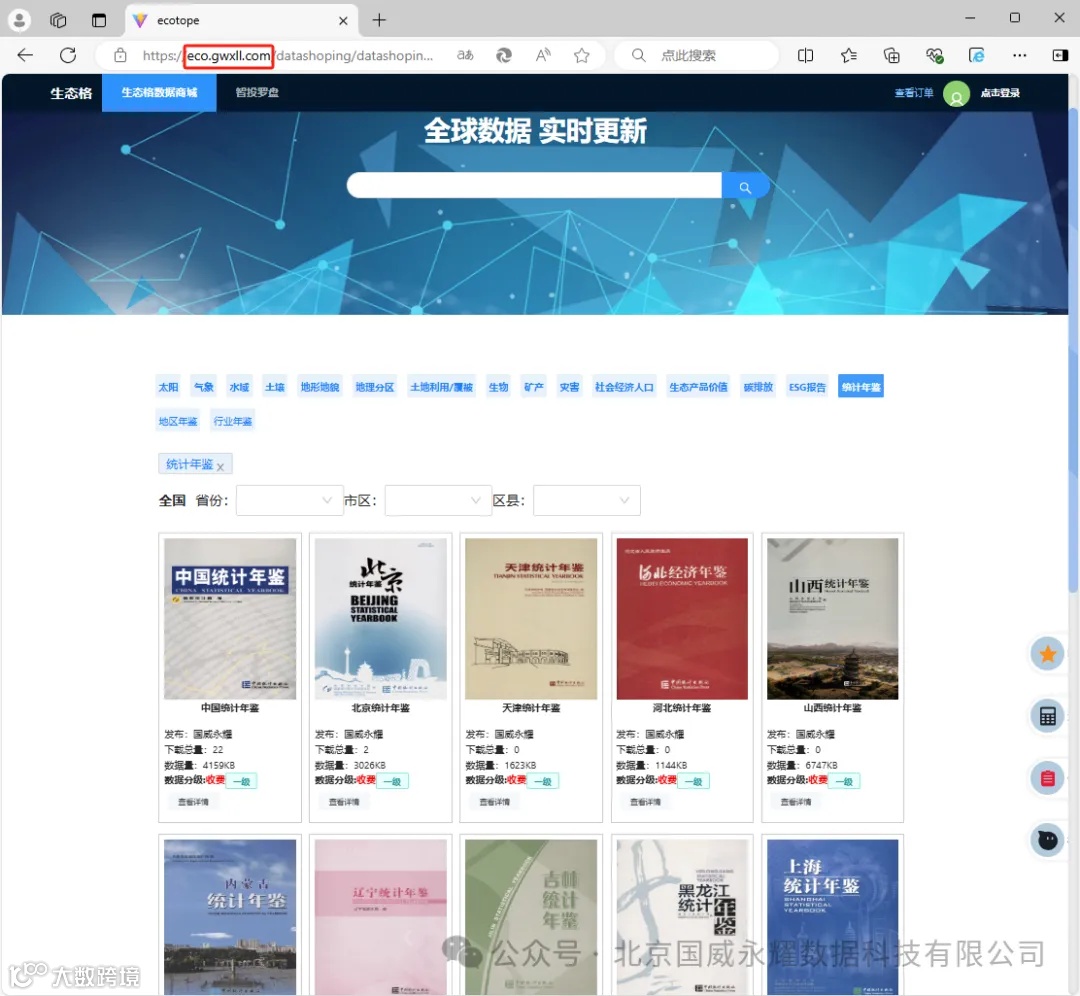
Task: Click the read aloud icon
Action: click(543, 55)
